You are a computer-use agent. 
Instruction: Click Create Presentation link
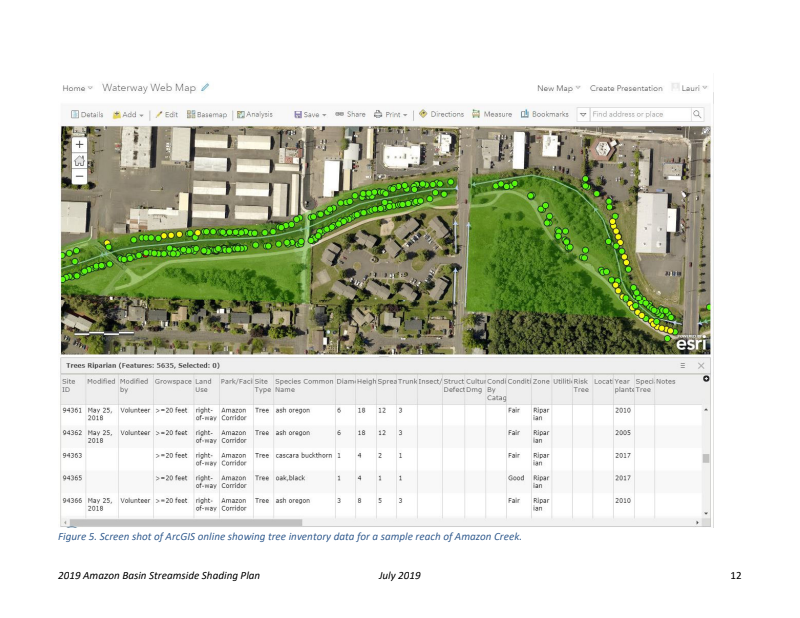pos(628,88)
